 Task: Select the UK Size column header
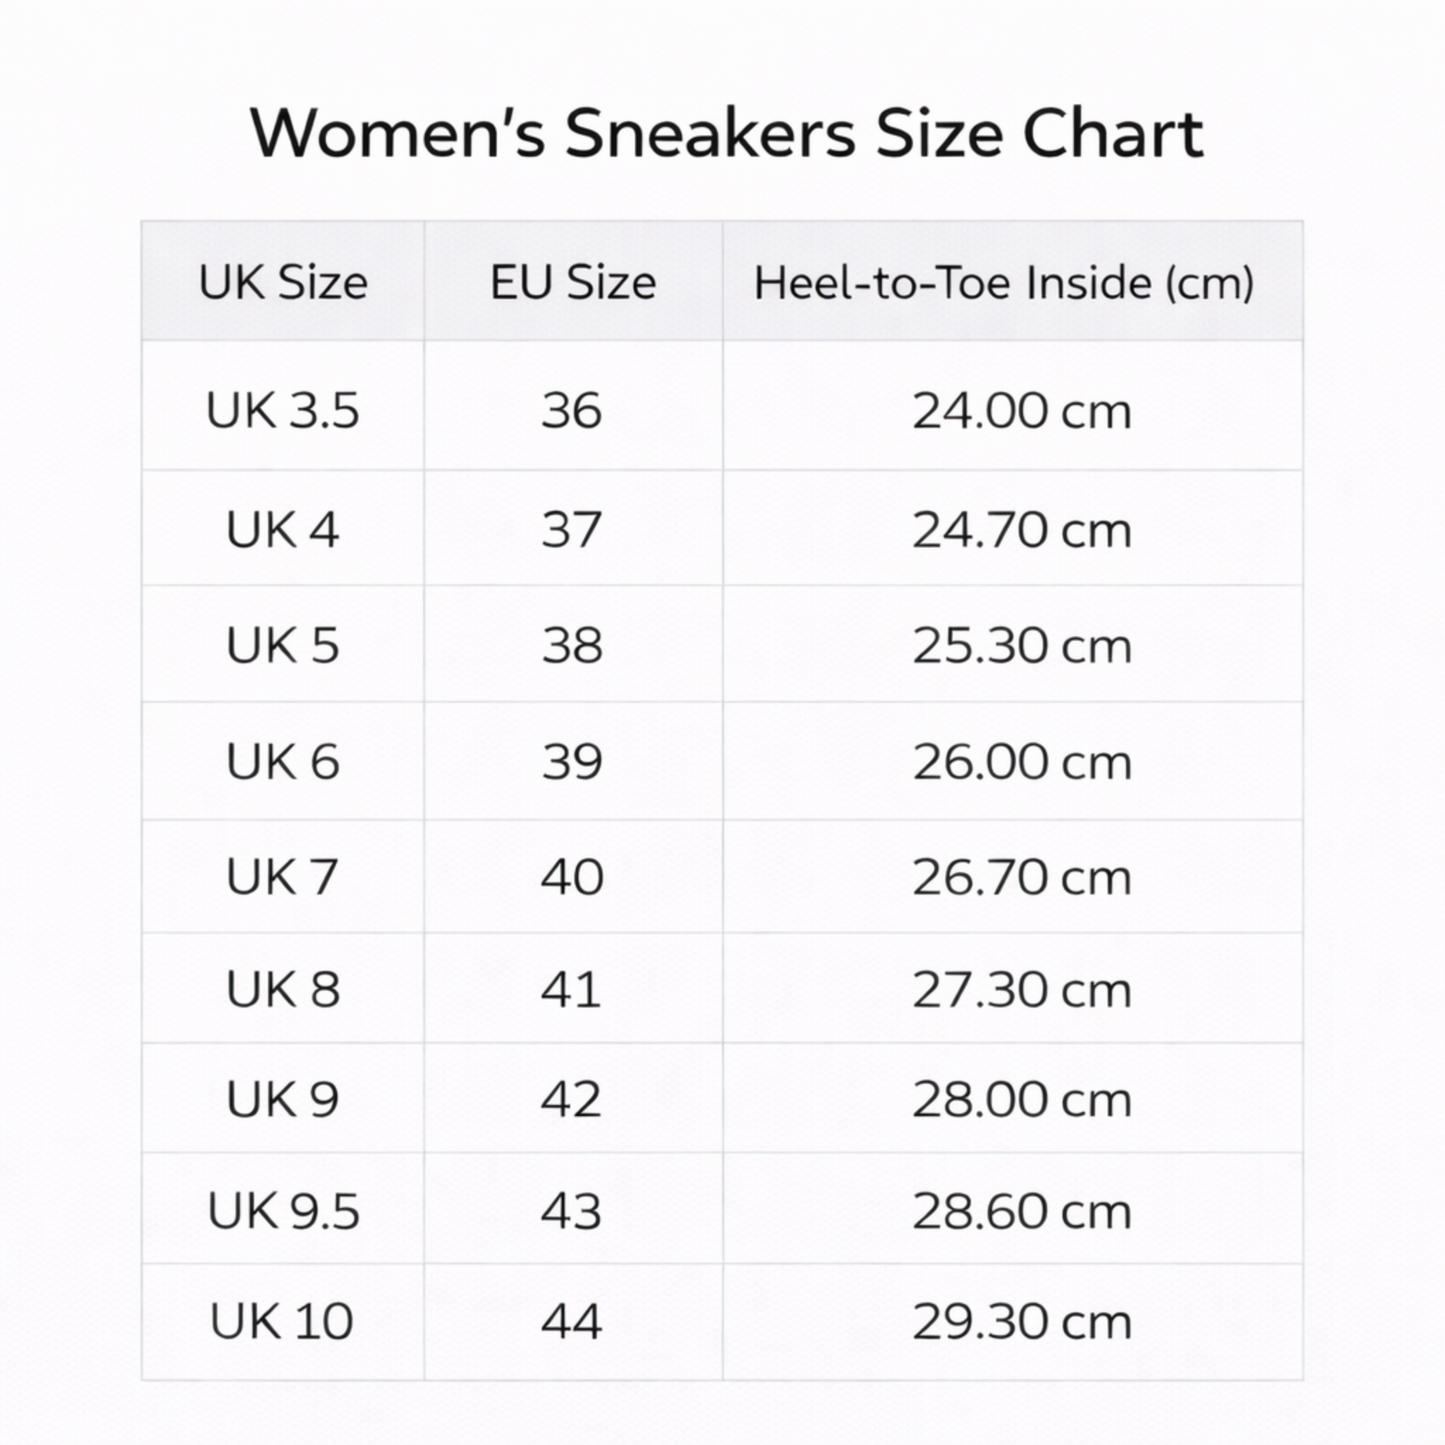(x=283, y=282)
